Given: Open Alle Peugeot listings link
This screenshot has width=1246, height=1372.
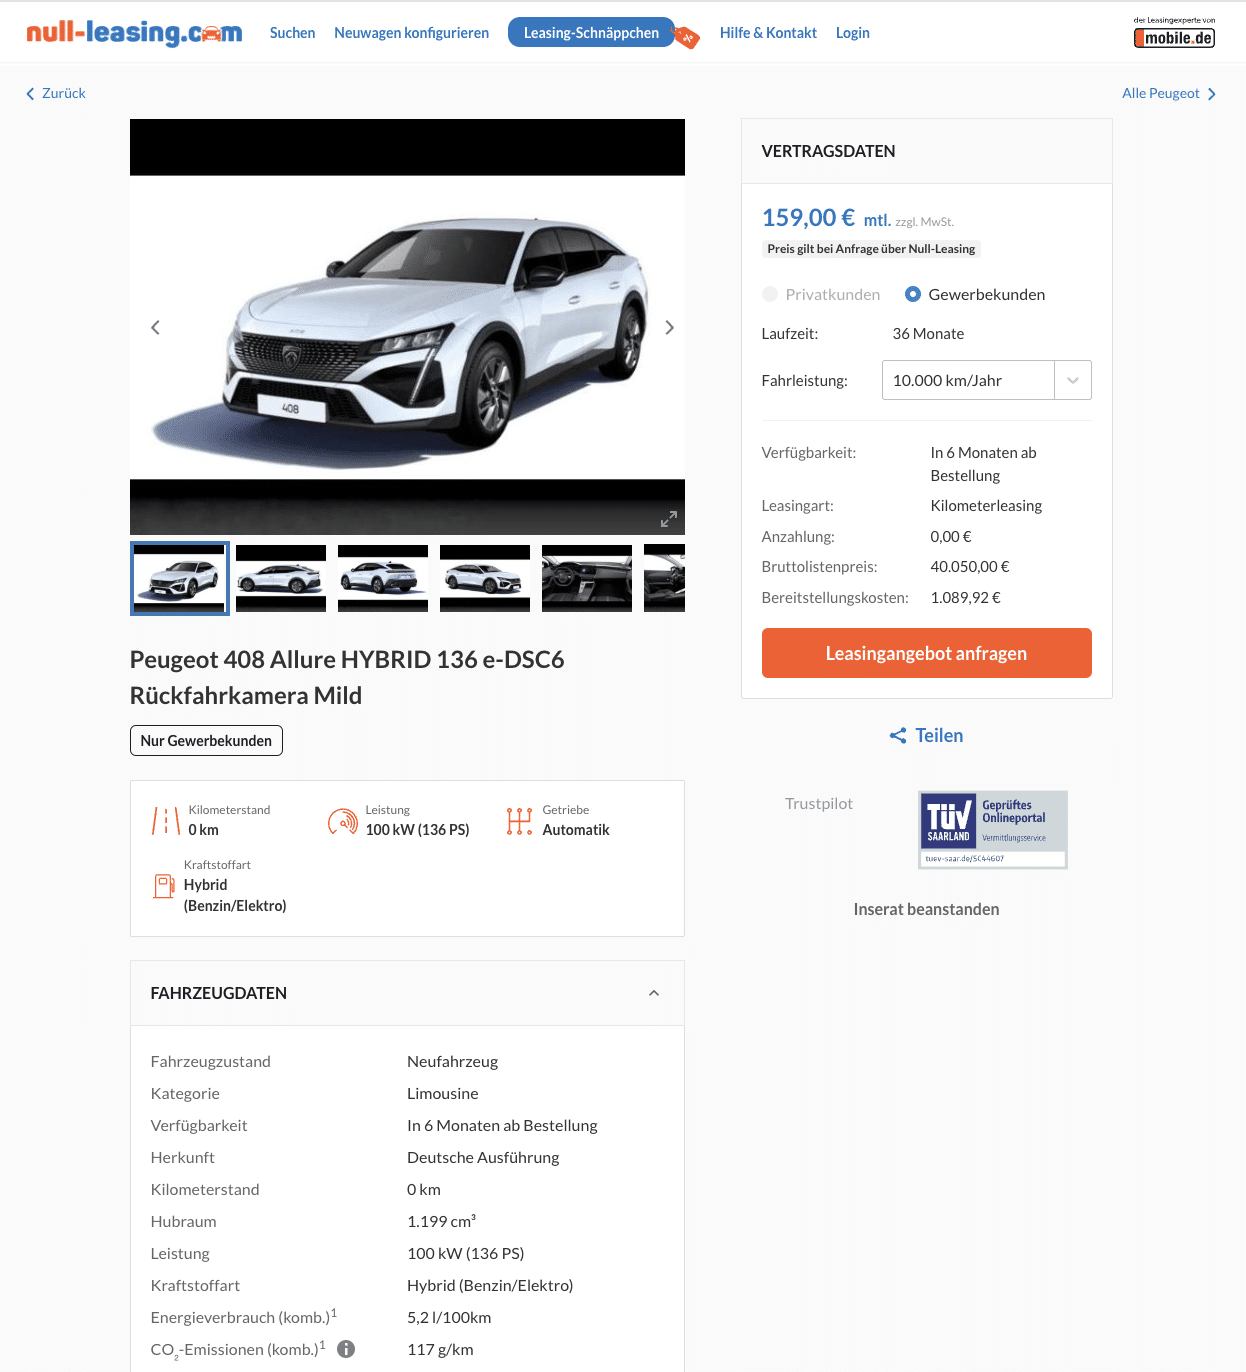Looking at the screenshot, I should [x=1160, y=93].
